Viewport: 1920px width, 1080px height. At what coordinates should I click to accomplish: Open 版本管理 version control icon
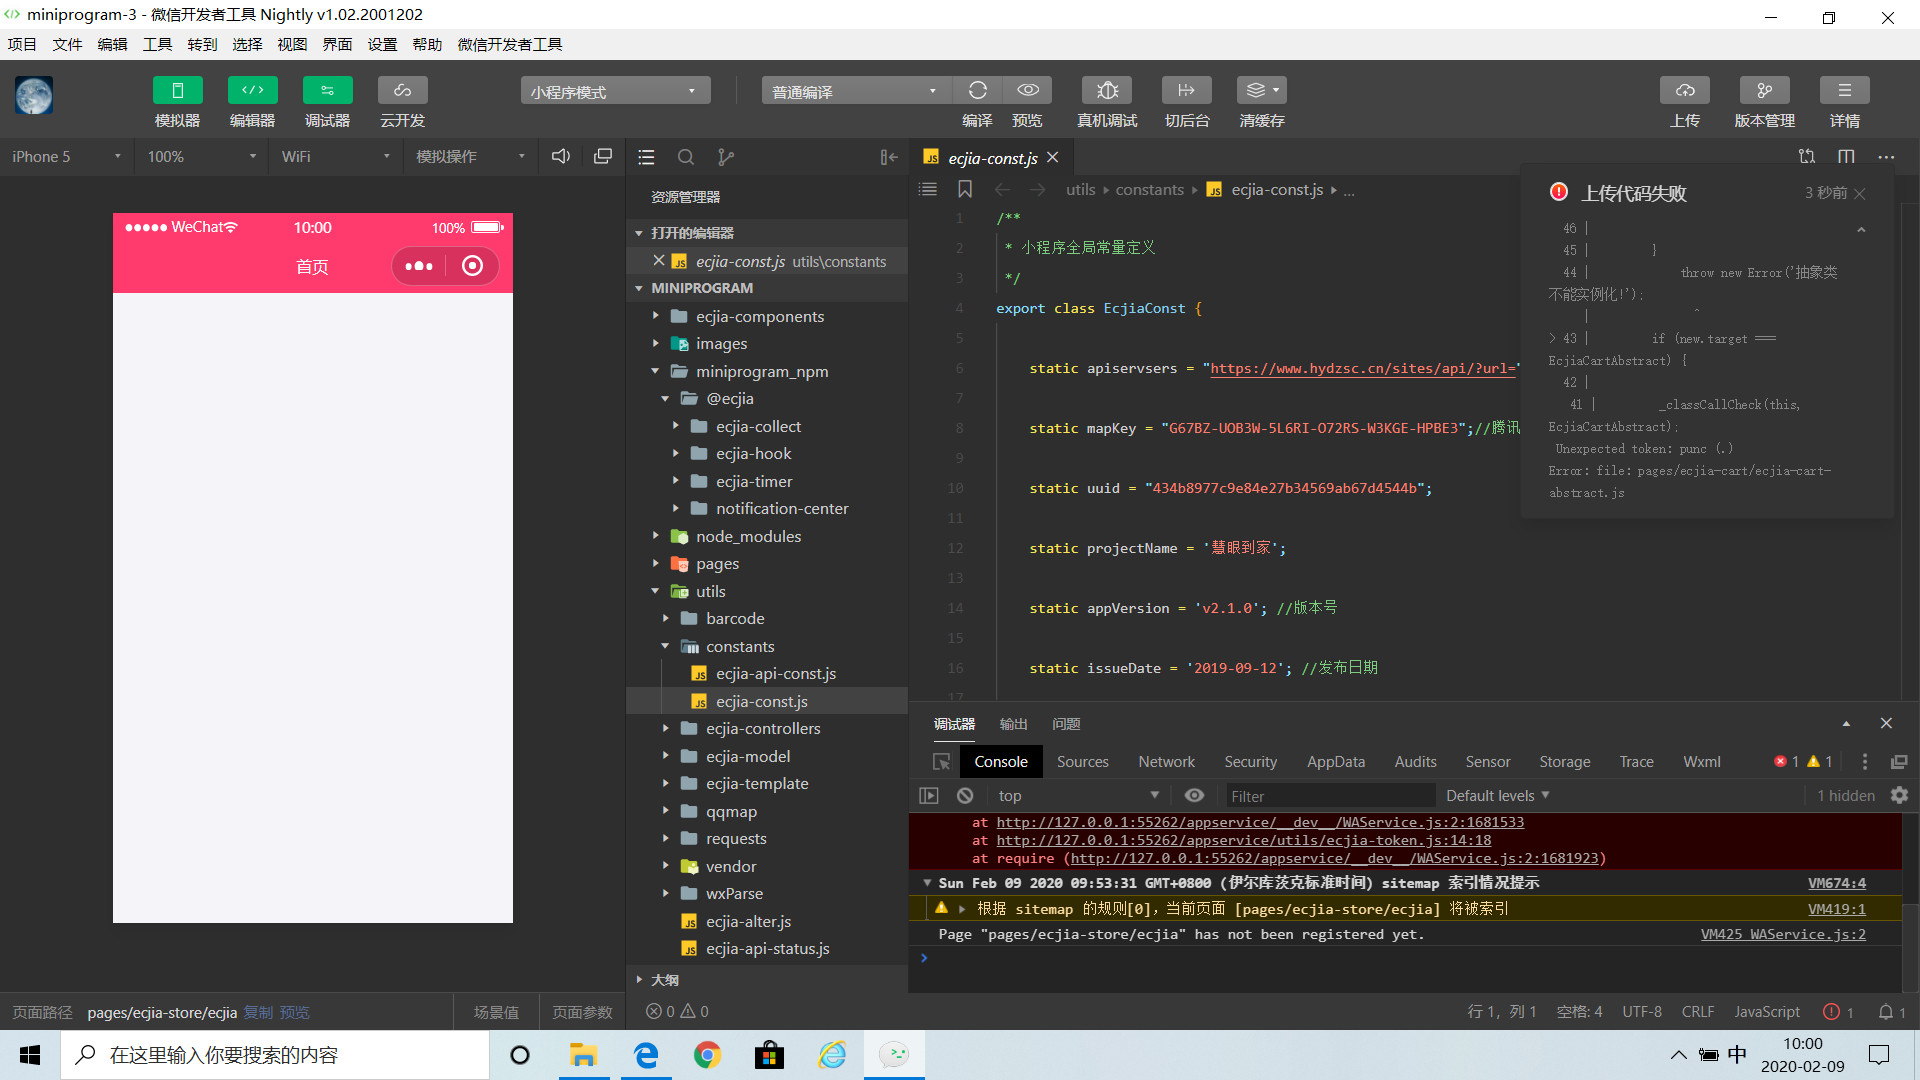pos(1764,91)
